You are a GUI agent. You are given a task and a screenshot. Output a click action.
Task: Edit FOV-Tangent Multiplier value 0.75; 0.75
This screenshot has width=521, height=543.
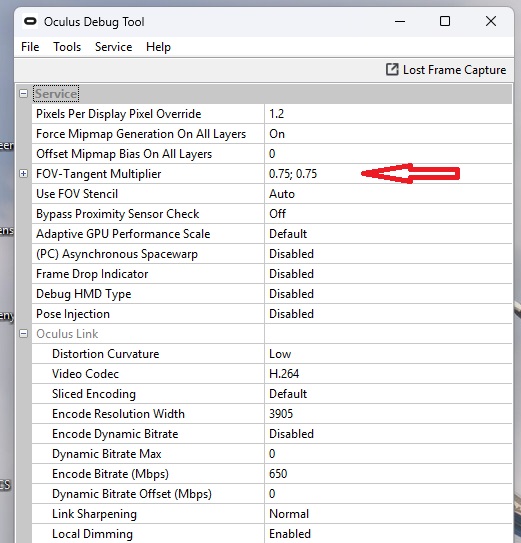pos(388,173)
